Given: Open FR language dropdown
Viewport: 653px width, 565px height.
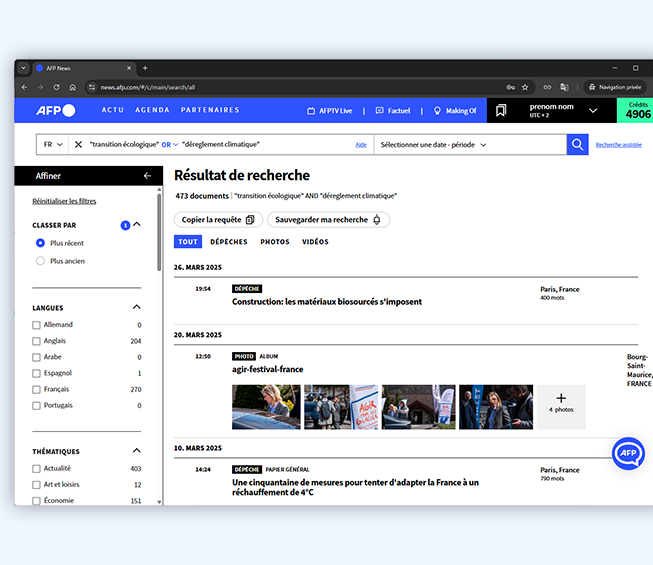Looking at the screenshot, I should (52, 144).
